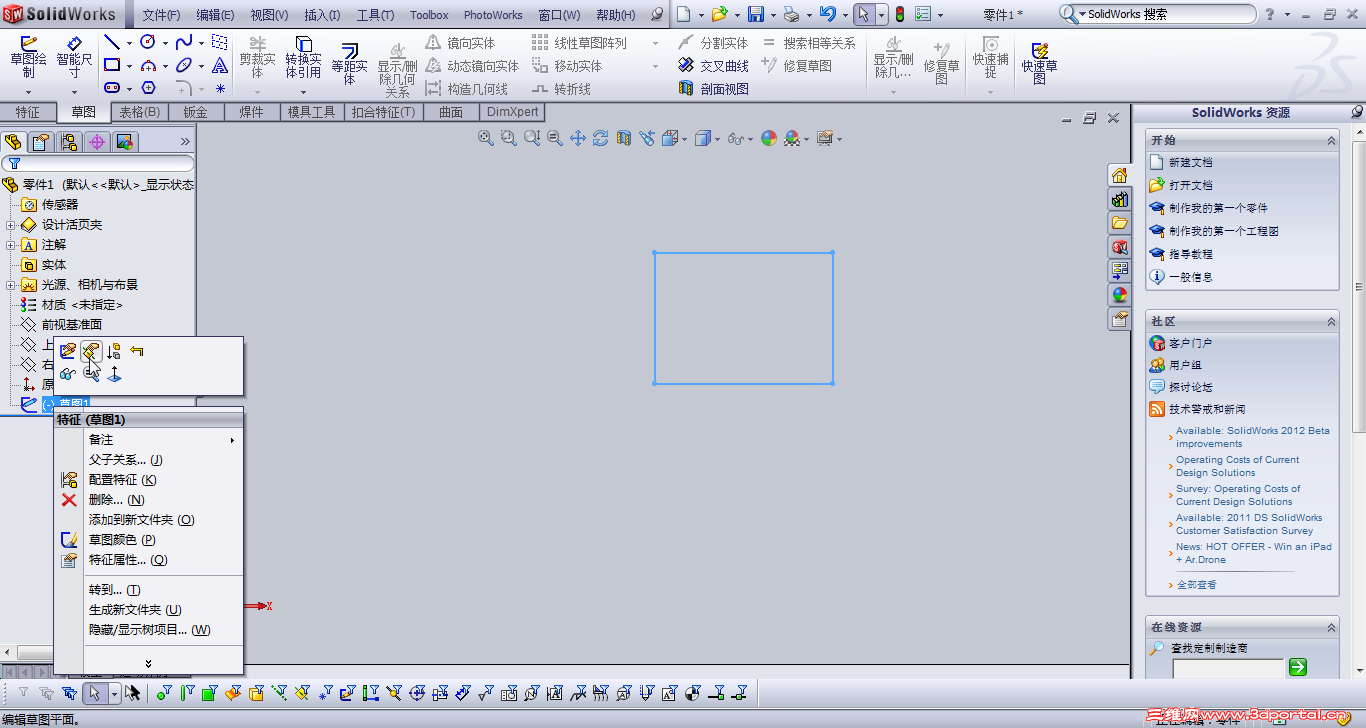Open the PropertyManager tab icon
The height and width of the screenshot is (728, 1366).
41,141
